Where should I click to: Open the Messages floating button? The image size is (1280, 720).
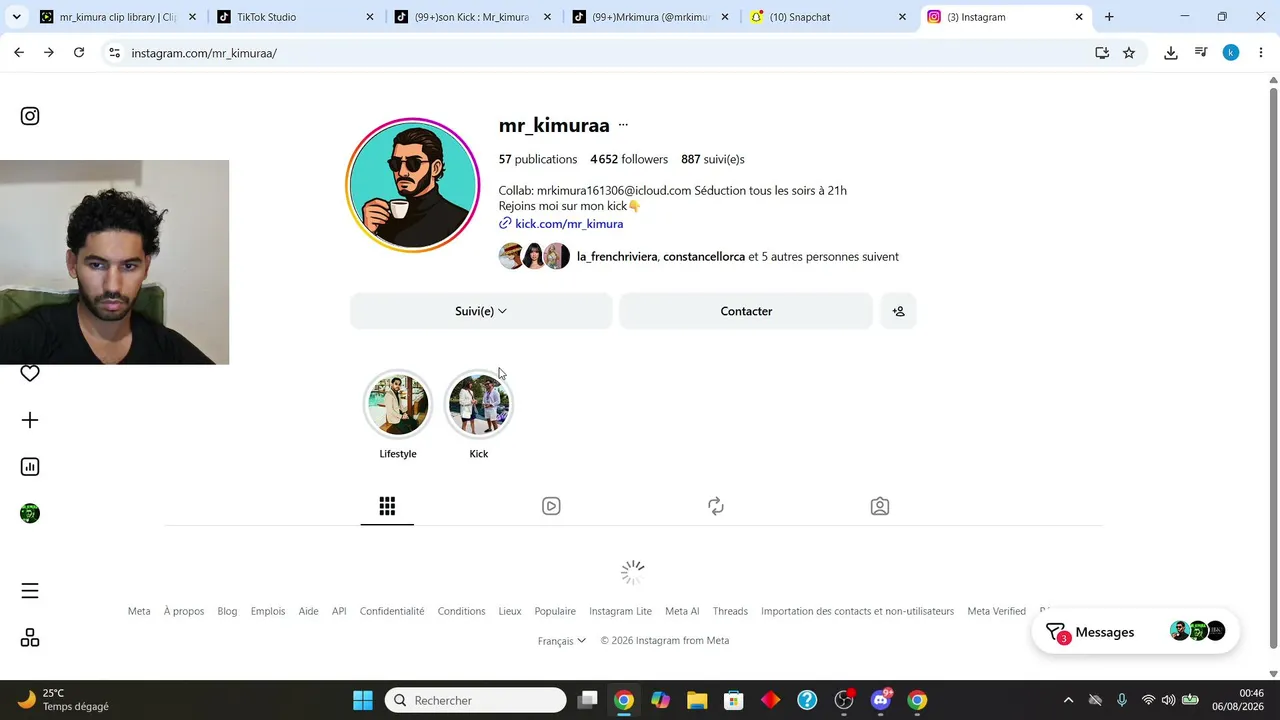coord(1136,632)
